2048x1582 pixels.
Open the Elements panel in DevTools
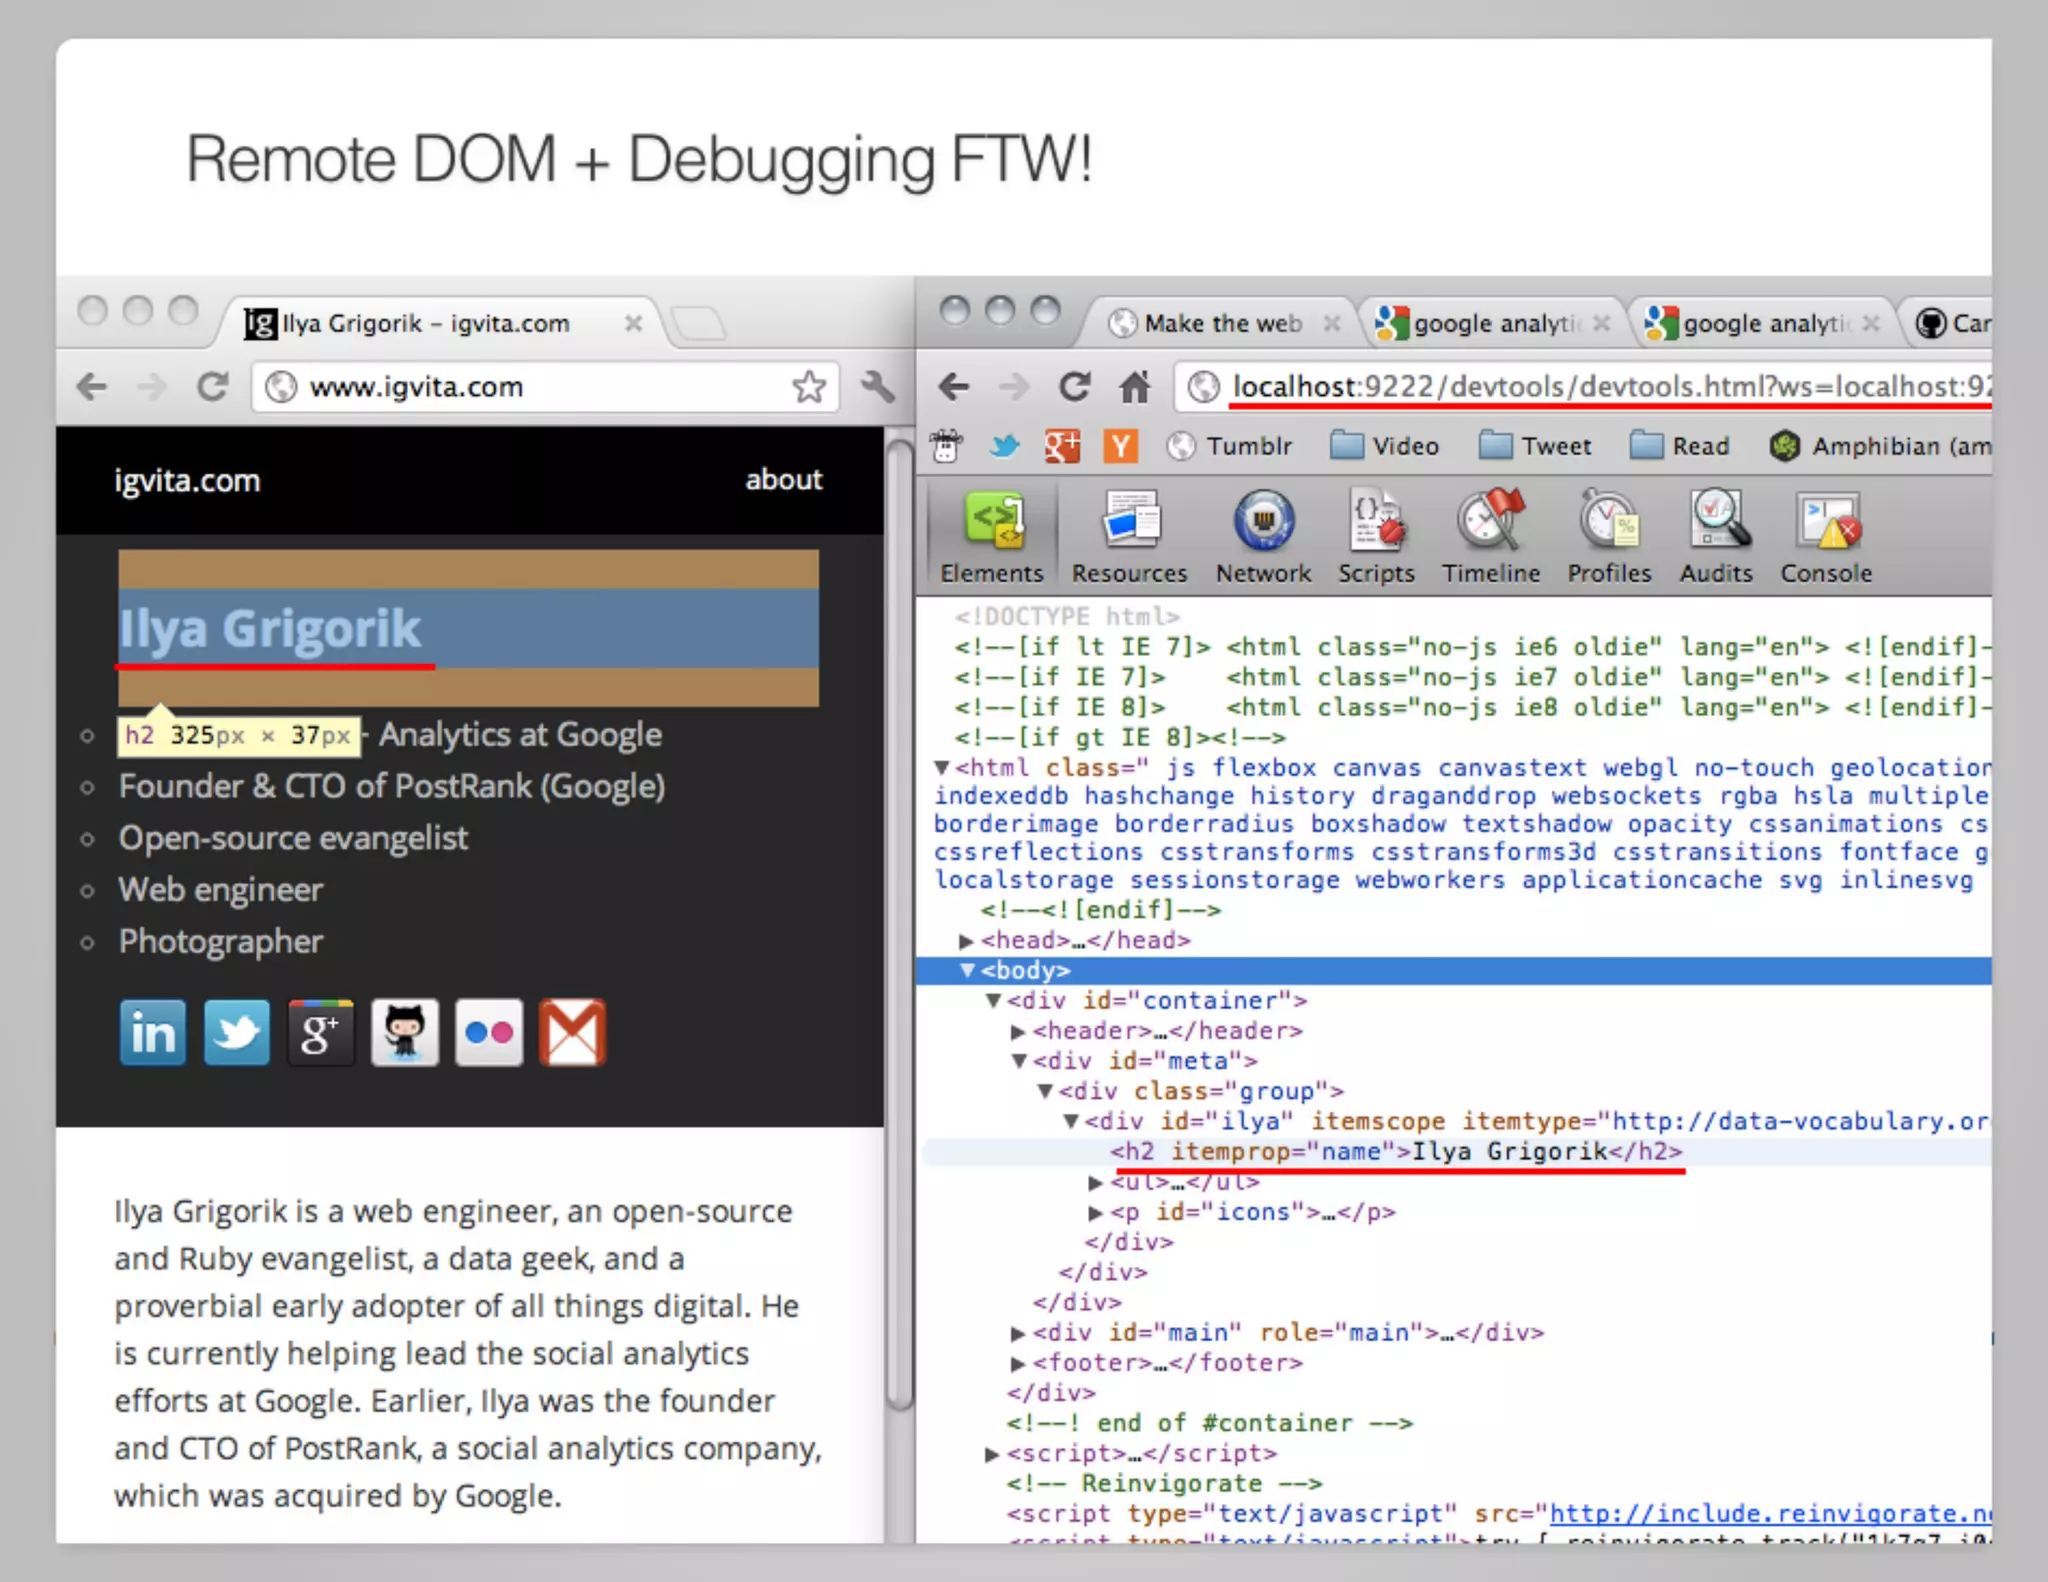coord(991,536)
